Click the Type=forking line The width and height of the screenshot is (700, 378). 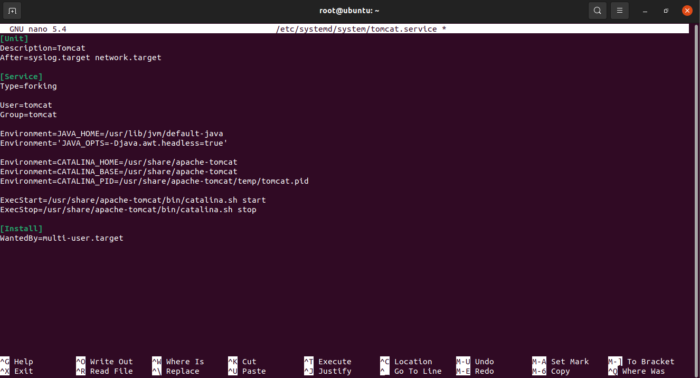(29, 86)
